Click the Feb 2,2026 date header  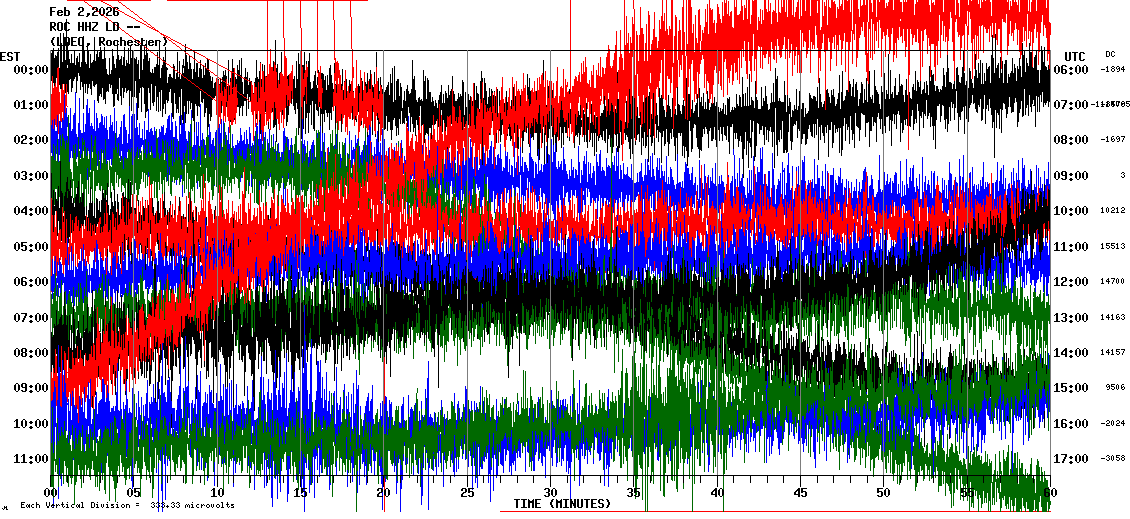point(84,12)
